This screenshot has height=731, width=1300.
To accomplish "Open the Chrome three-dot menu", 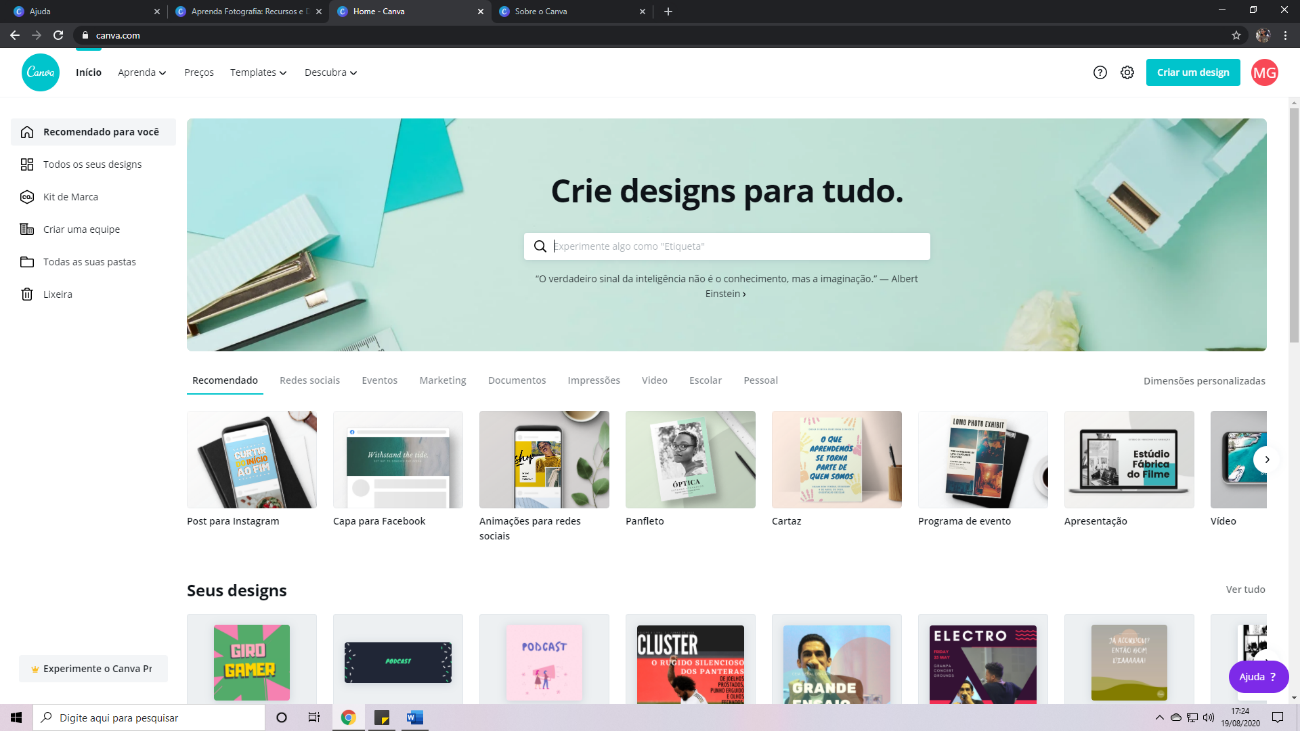I will click(x=1286, y=35).
